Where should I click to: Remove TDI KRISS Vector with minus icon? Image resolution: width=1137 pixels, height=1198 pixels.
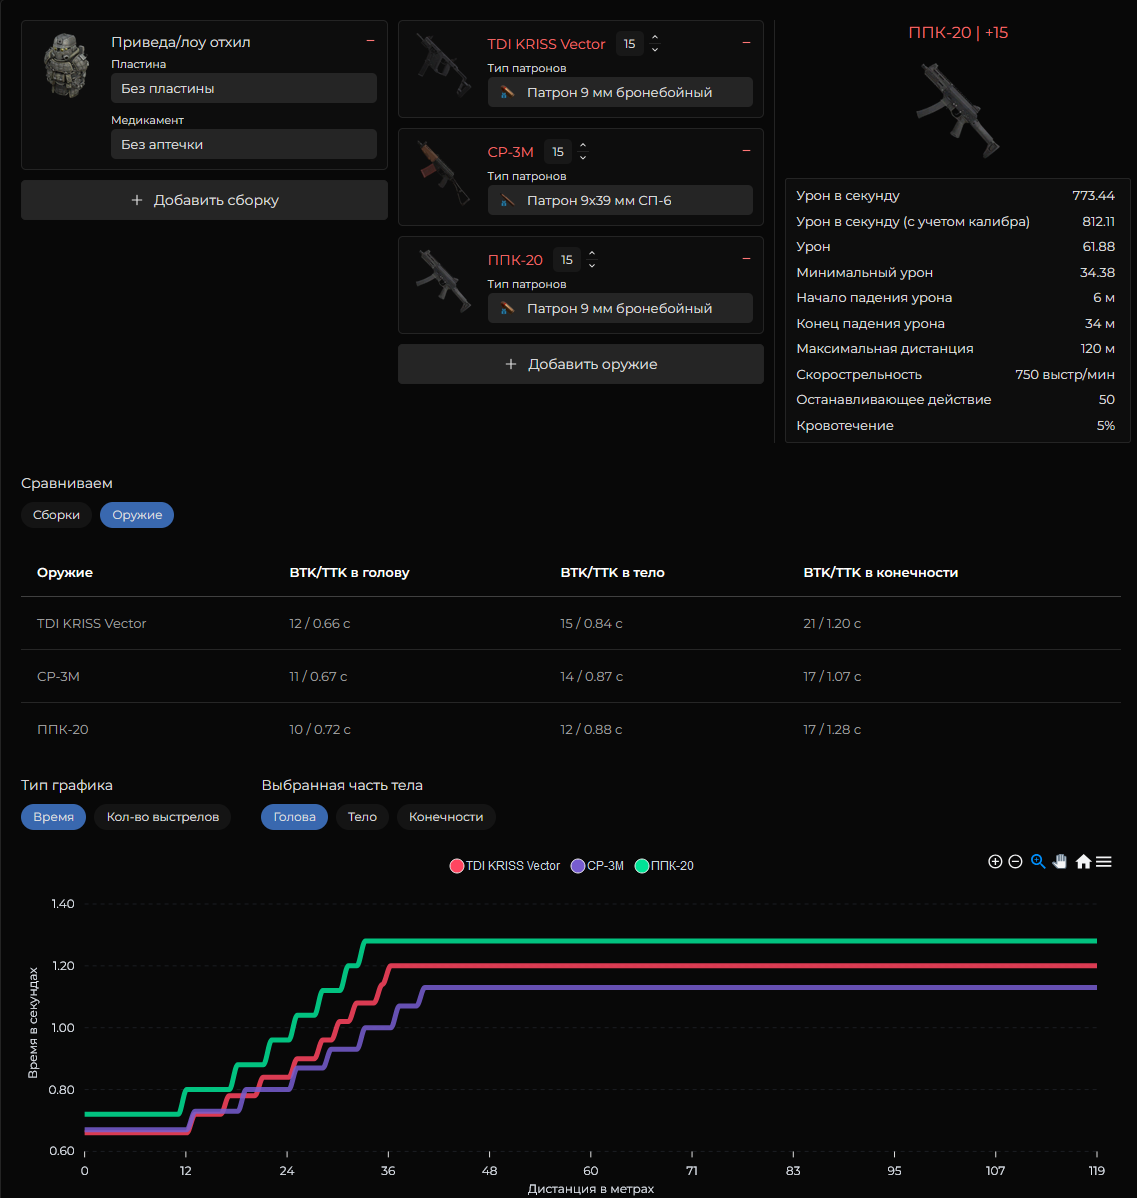pyautogui.click(x=747, y=43)
